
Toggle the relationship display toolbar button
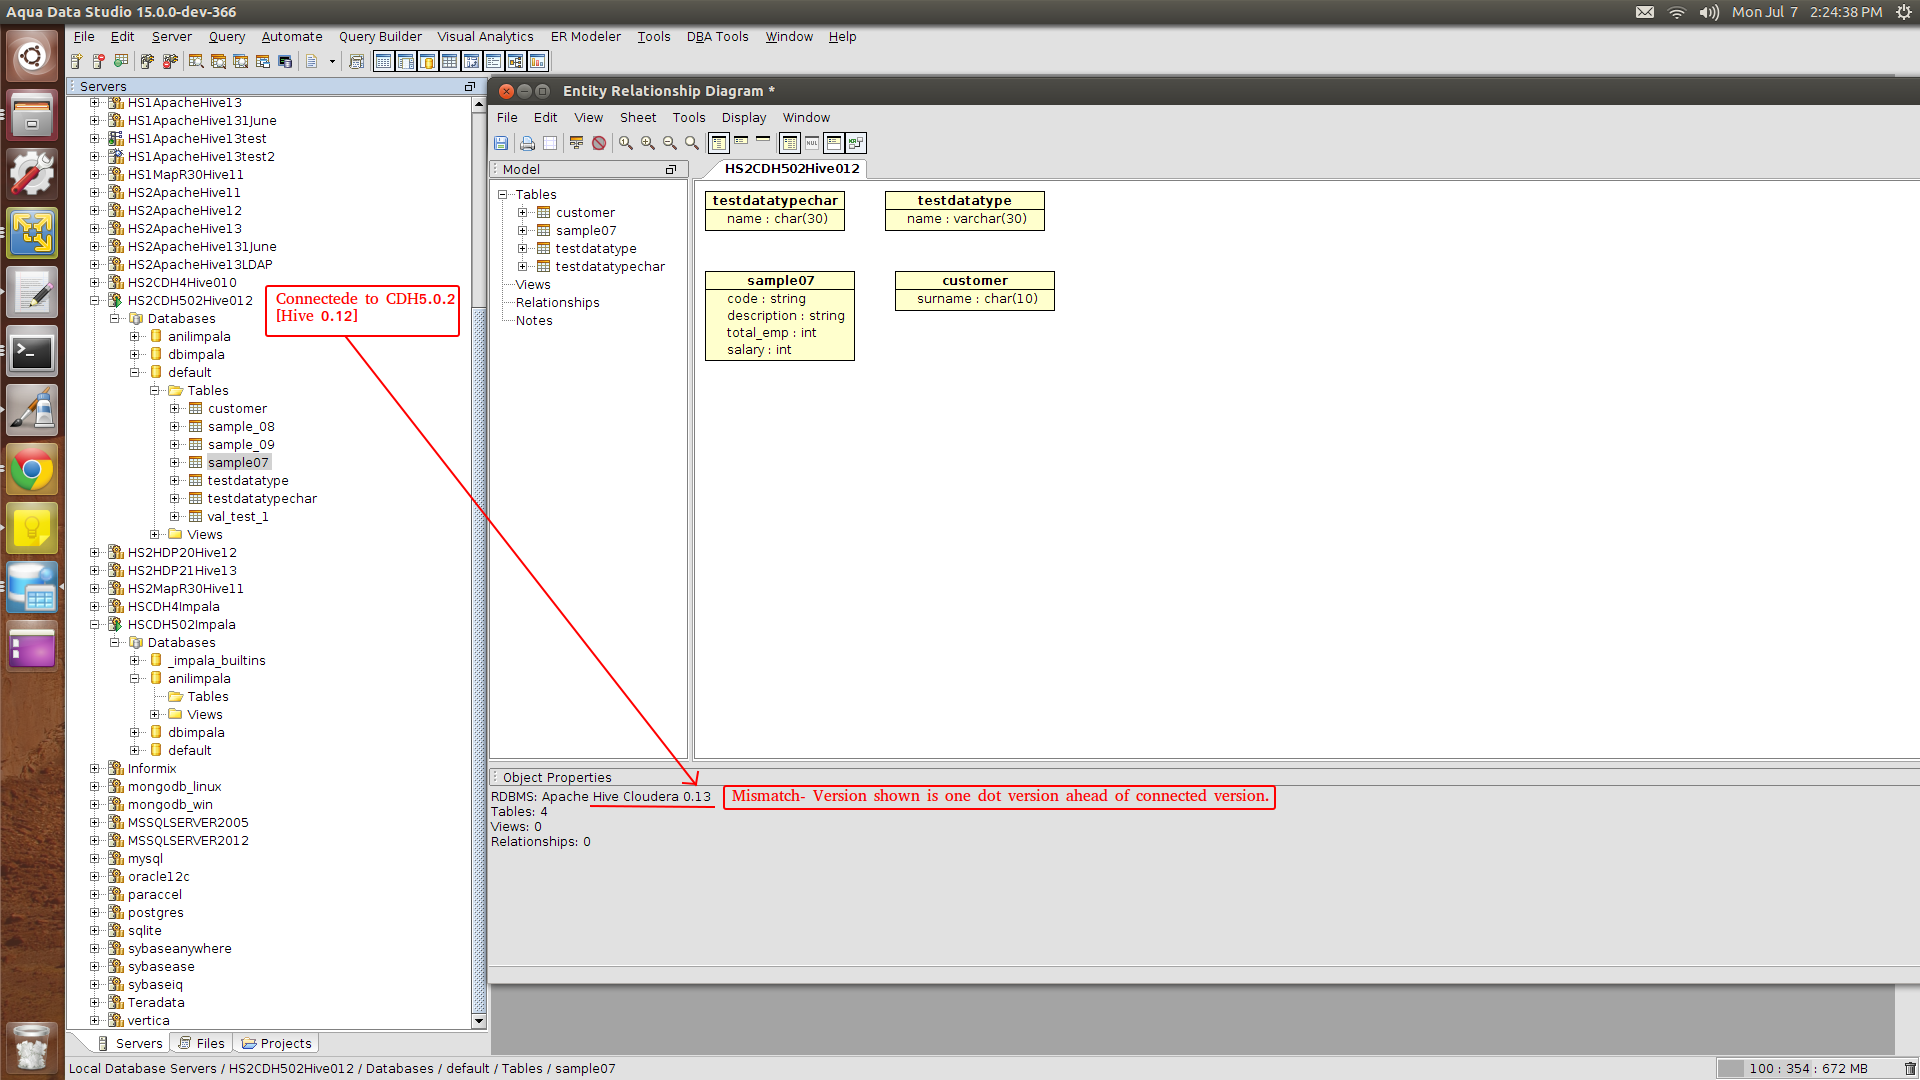pyautogui.click(x=856, y=143)
